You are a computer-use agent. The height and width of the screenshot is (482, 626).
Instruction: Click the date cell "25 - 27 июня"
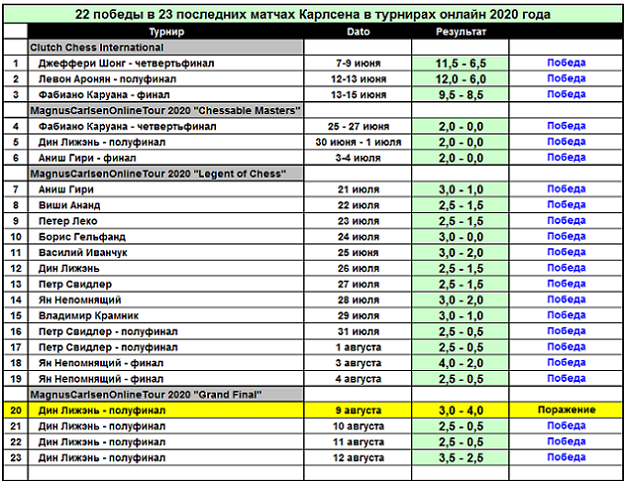(357, 126)
